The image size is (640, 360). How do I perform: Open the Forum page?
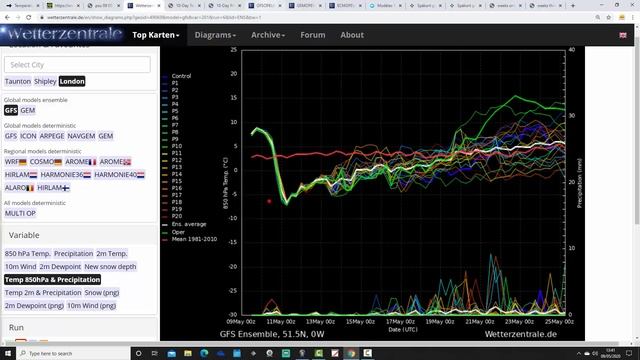313,35
